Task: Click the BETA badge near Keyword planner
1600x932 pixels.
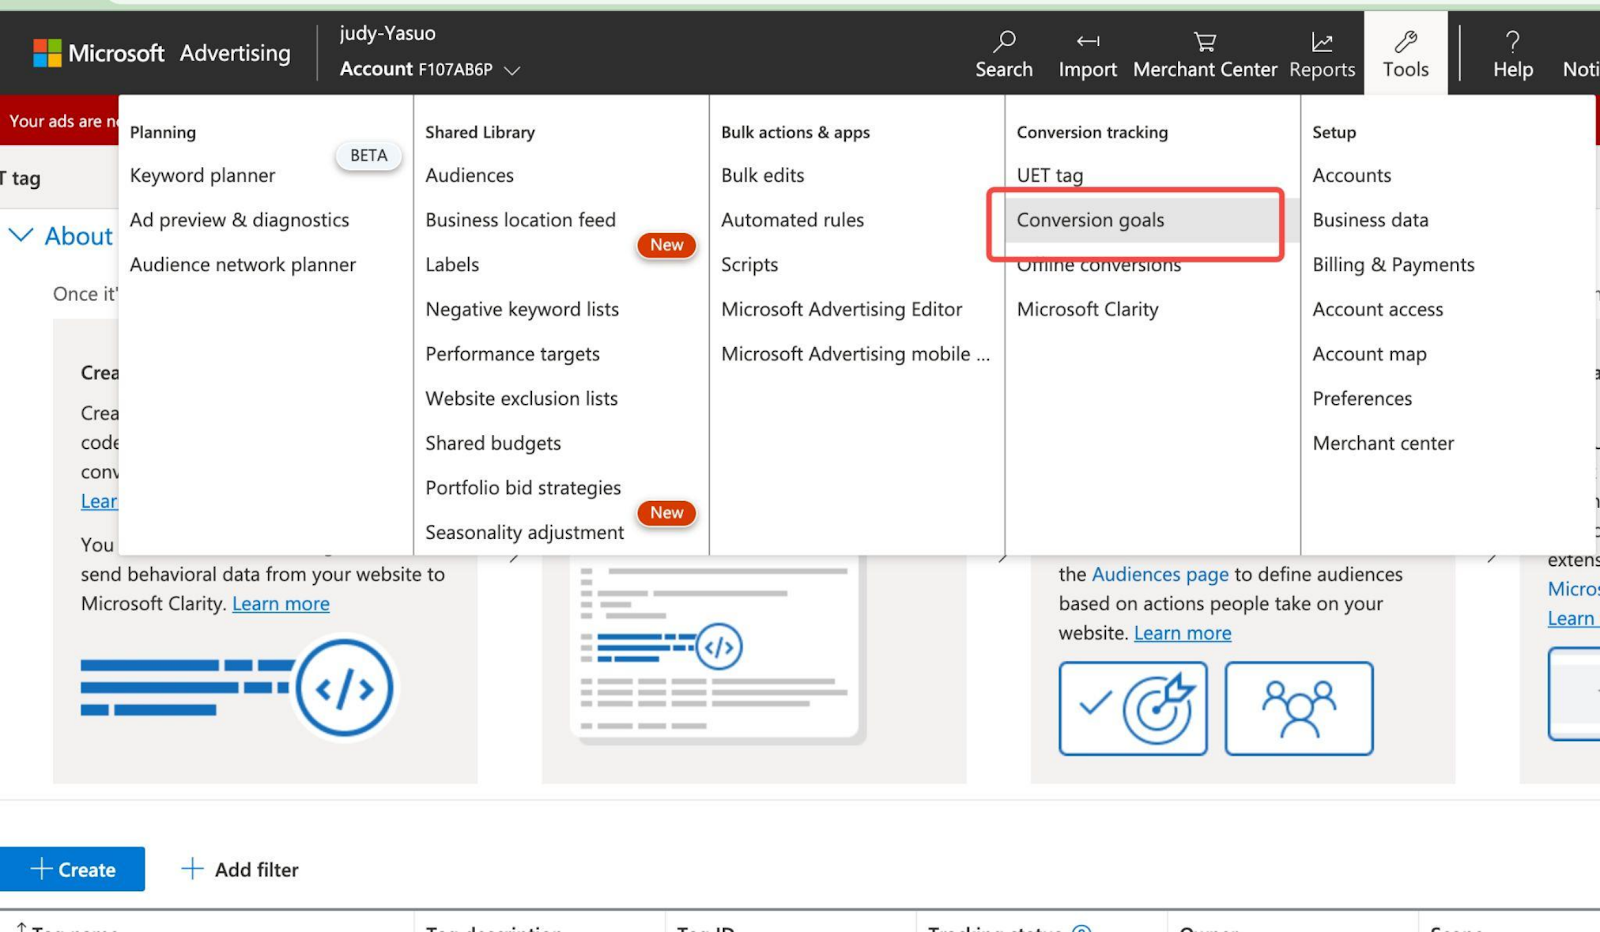Action: click(368, 155)
